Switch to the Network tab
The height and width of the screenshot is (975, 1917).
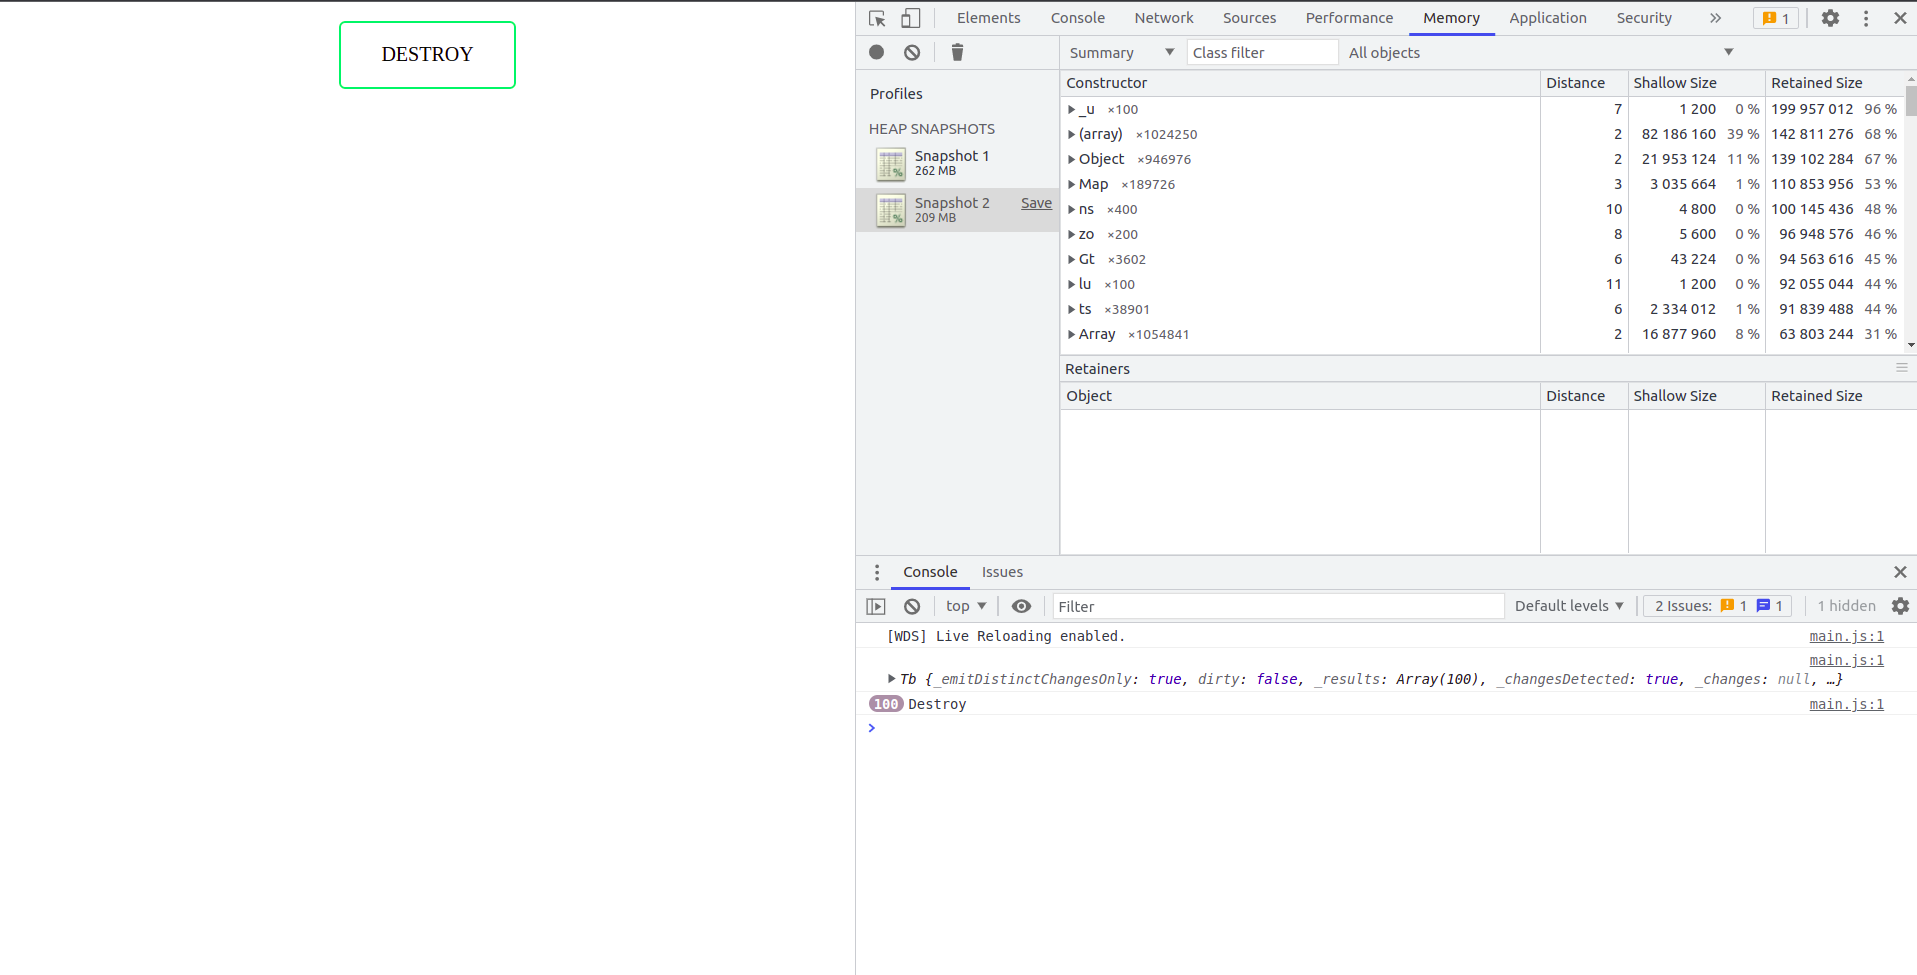click(1164, 18)
